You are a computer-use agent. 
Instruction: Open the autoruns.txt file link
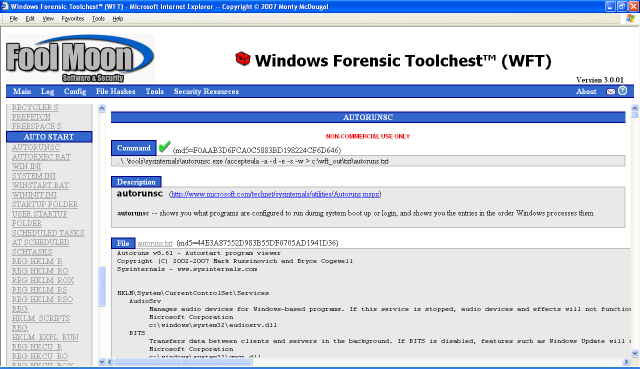click(155, 243)
